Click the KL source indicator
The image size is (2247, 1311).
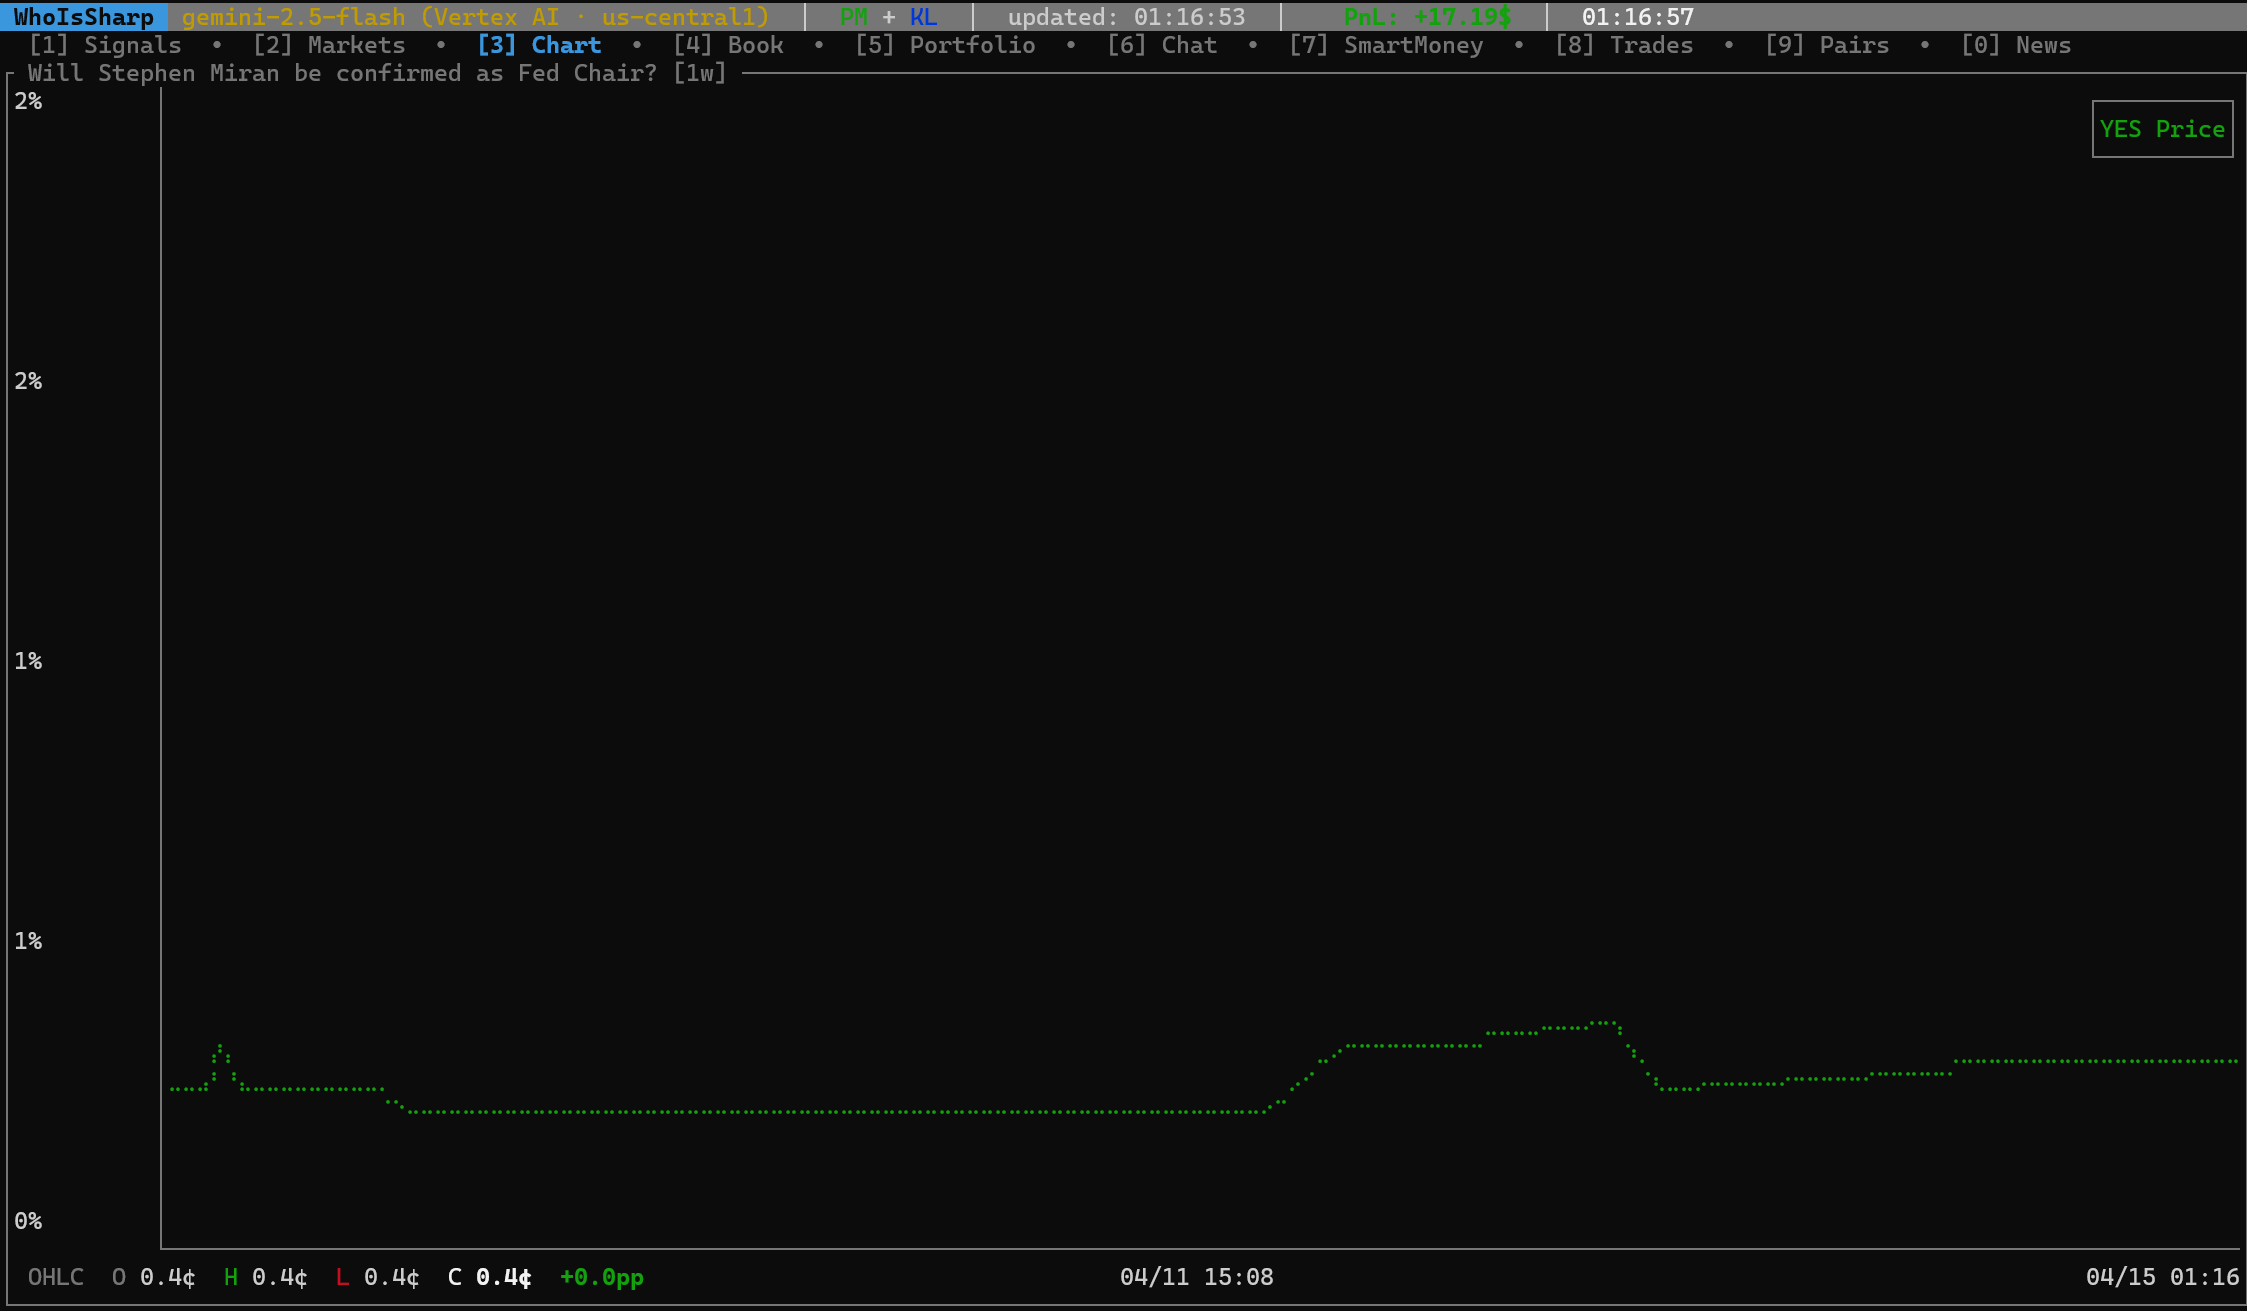tap(923, 17)
